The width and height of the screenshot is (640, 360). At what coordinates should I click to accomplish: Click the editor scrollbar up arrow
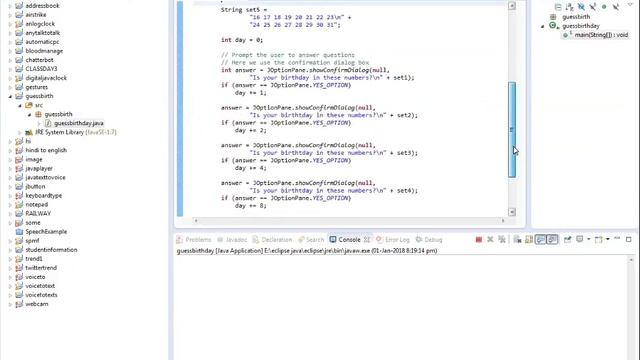point(512,6)
